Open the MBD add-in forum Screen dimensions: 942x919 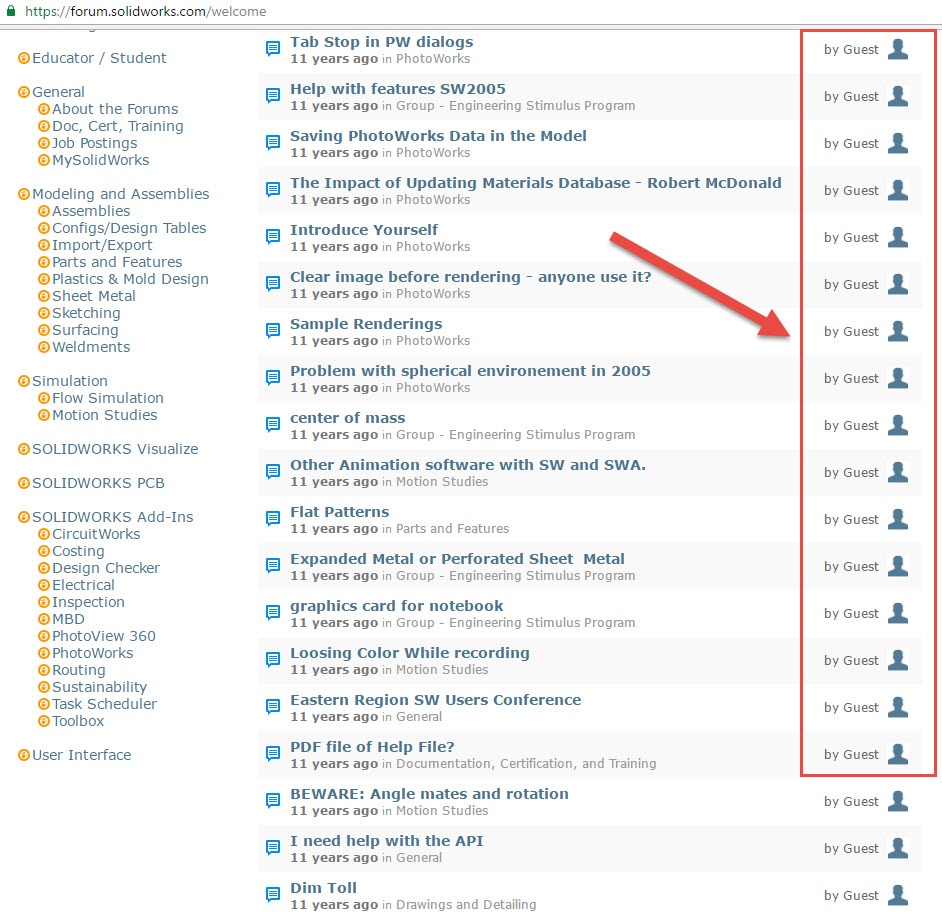(x=68, y=619)
